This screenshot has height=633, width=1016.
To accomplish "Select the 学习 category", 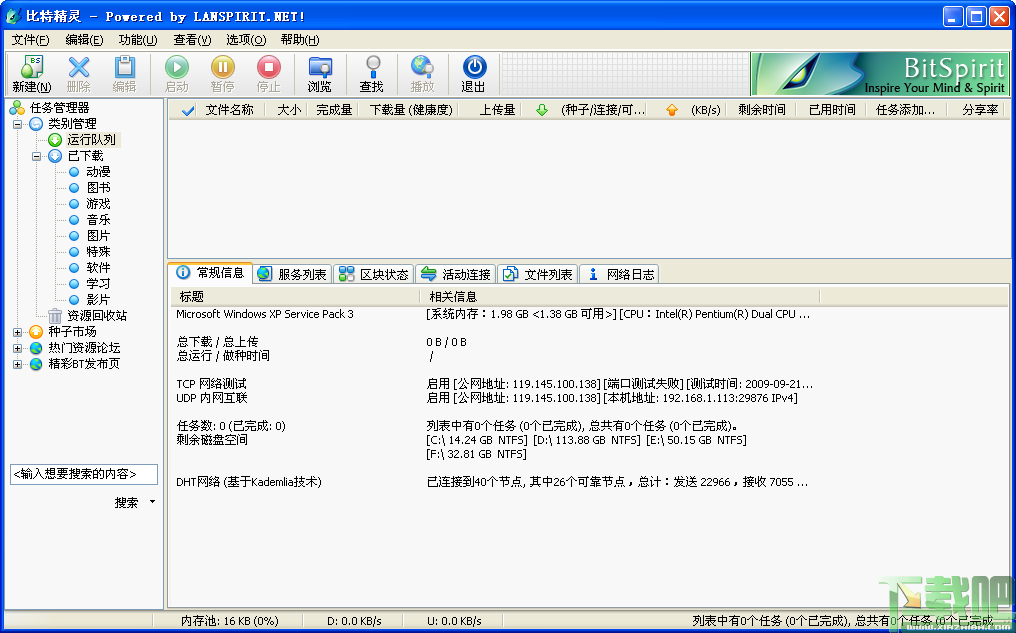I will pos(98,284).
